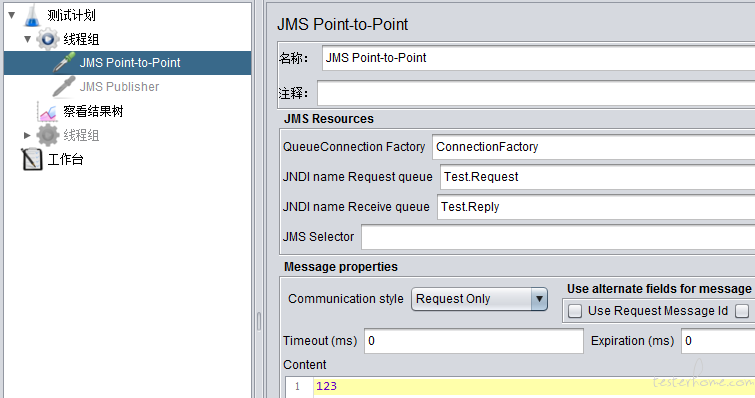Click the active thread group gear icon

(48, 39)
